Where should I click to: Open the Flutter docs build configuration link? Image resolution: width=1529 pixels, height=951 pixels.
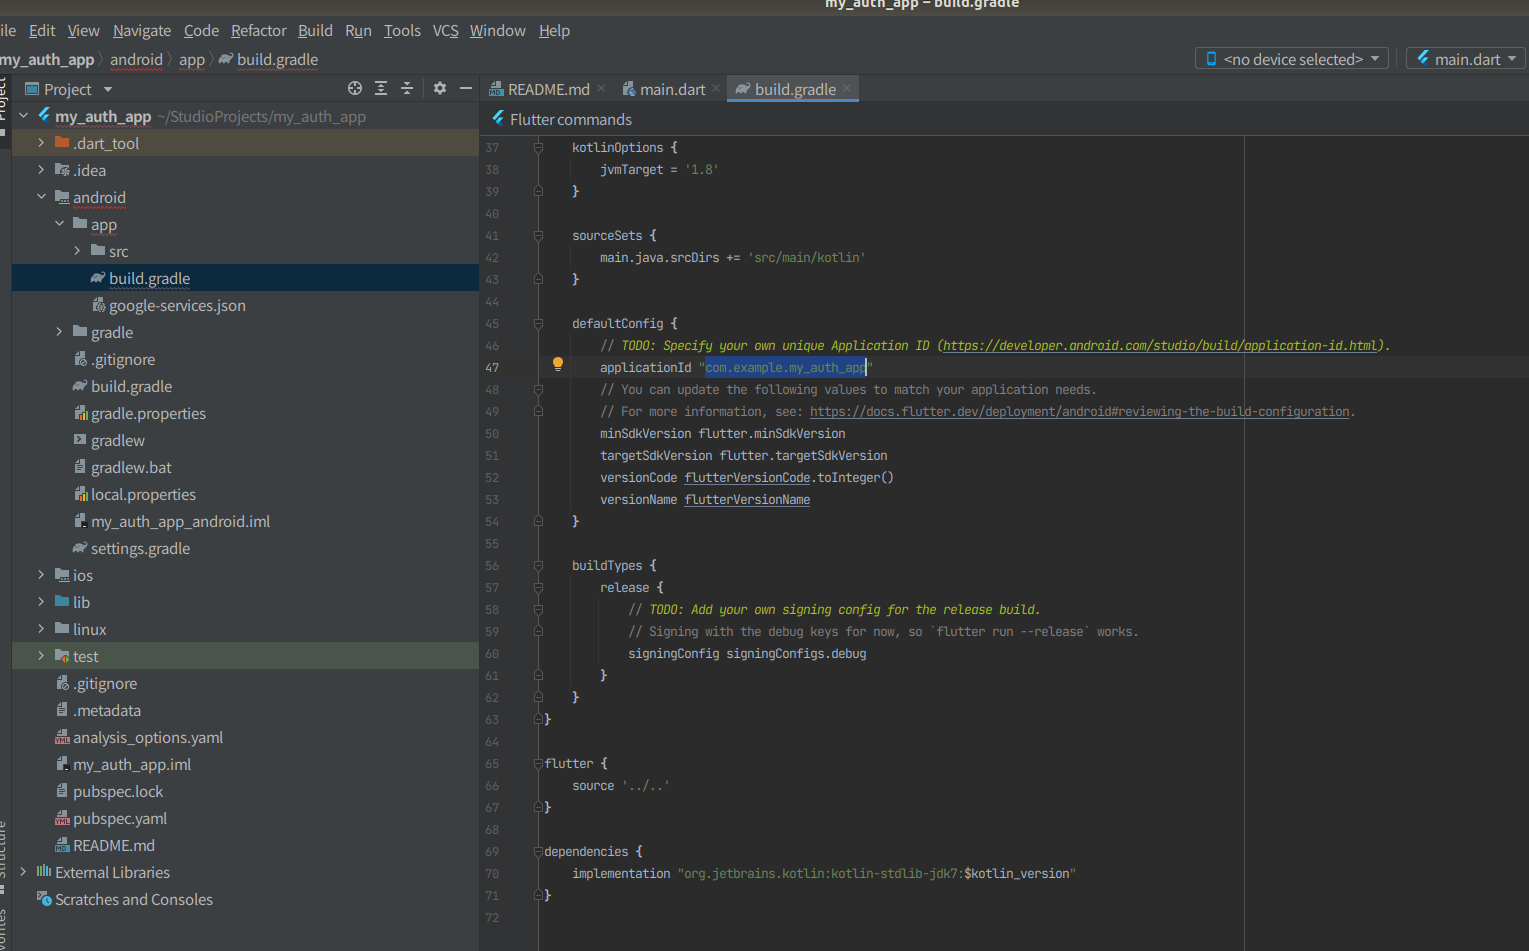(1079, 412)
